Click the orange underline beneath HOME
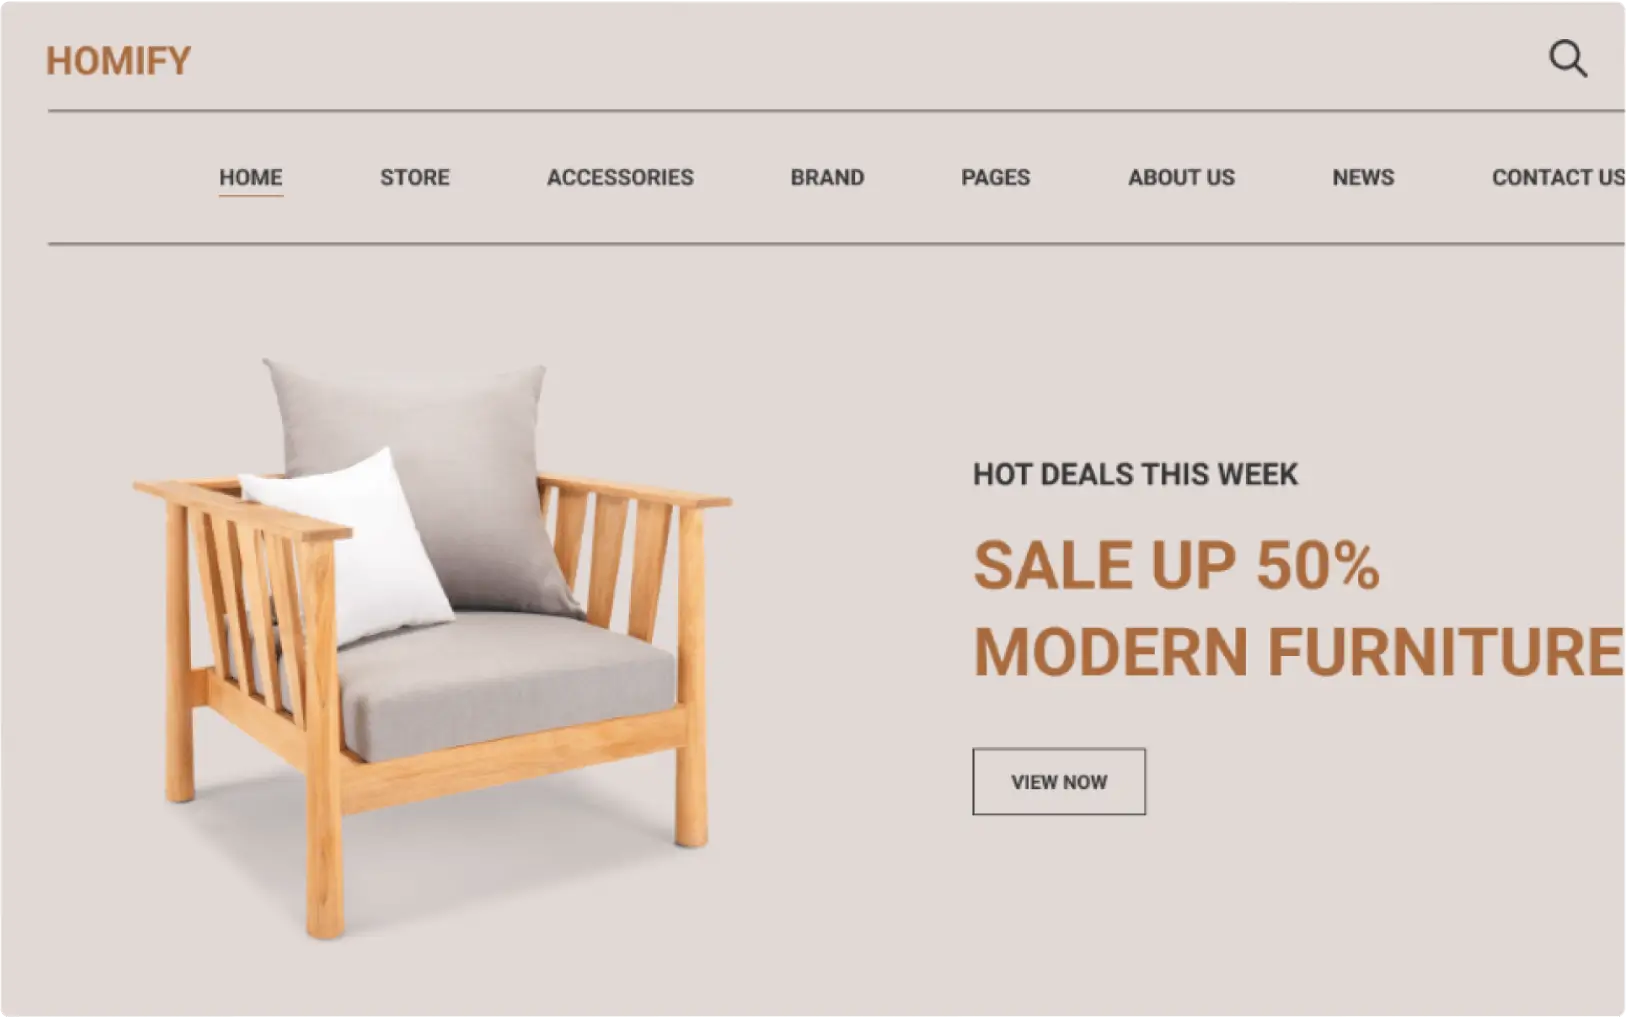The height and width of the screenshot is (1017, 1626). (251, 194)
